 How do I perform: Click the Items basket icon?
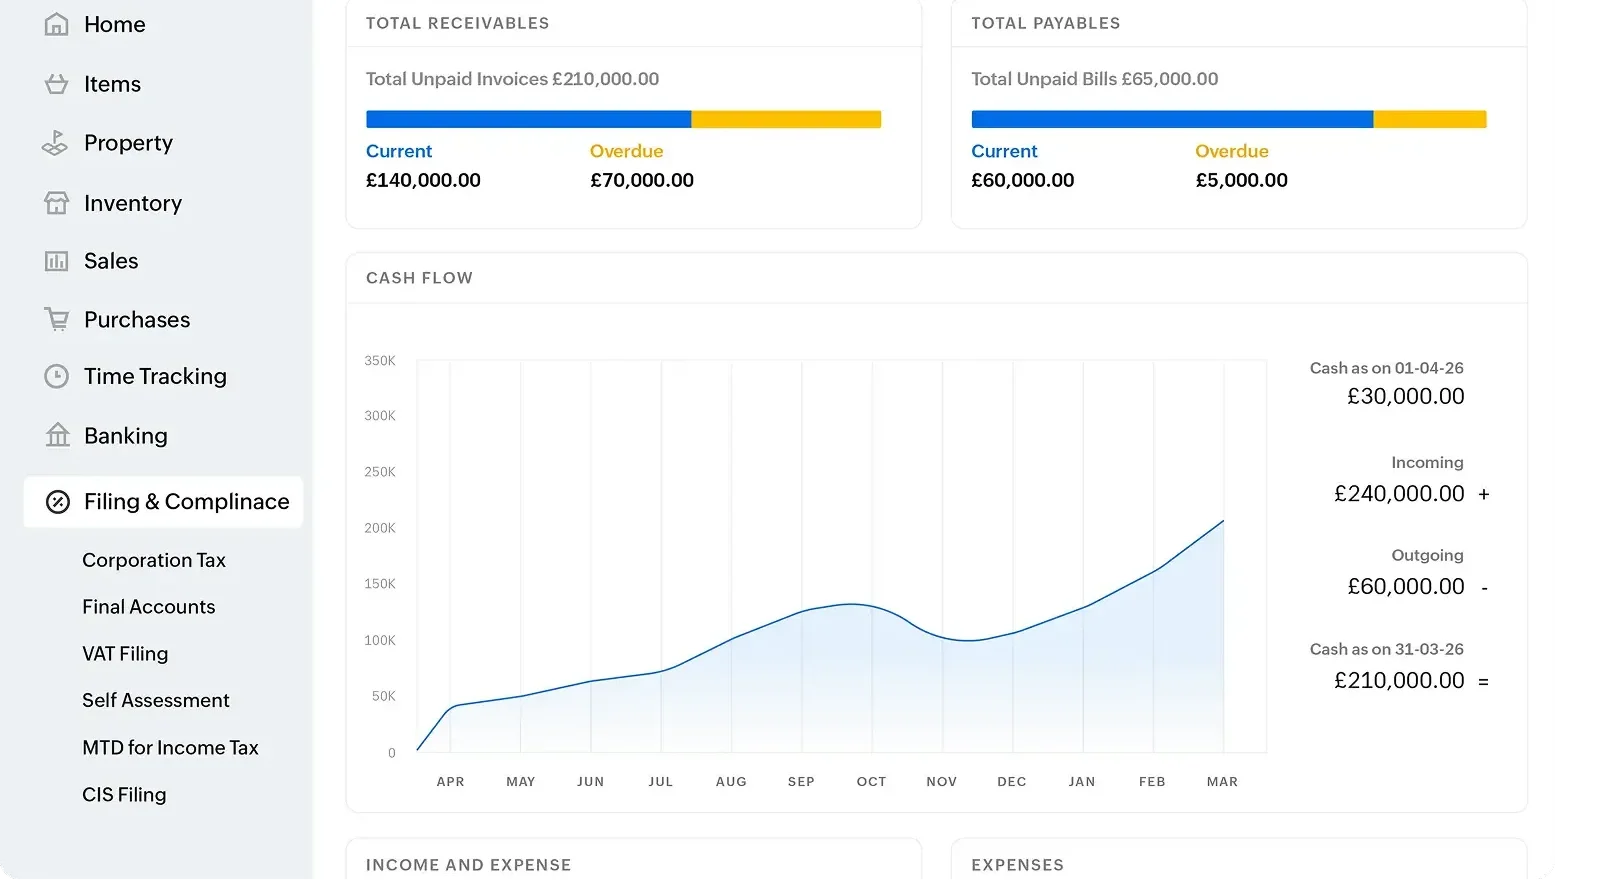[57, 84]
